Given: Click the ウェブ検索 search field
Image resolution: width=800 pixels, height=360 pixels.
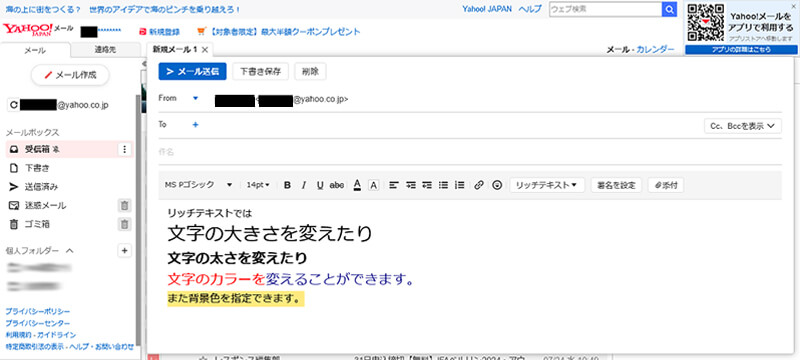Looking at the screenshot, I should click(x=605, y=9).
